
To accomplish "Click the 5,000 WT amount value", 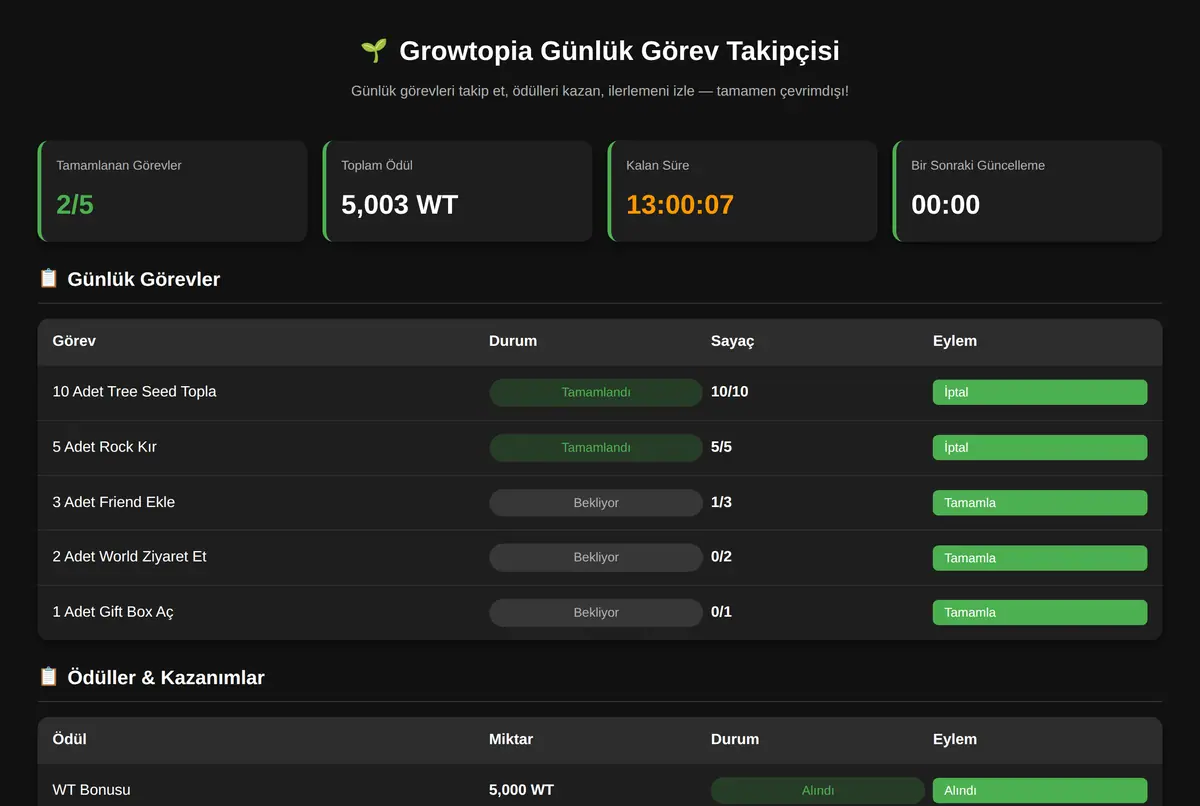I will click(521, 789).
